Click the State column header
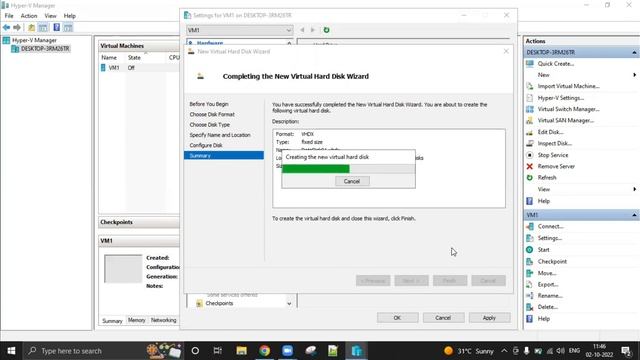The width and height of the screenshot is (640, 360). pyautogui.click(x=134, y=58)
